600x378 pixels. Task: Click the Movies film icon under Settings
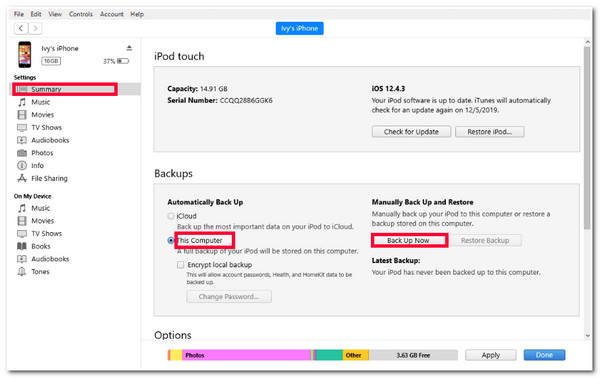(x=22, y=114)
